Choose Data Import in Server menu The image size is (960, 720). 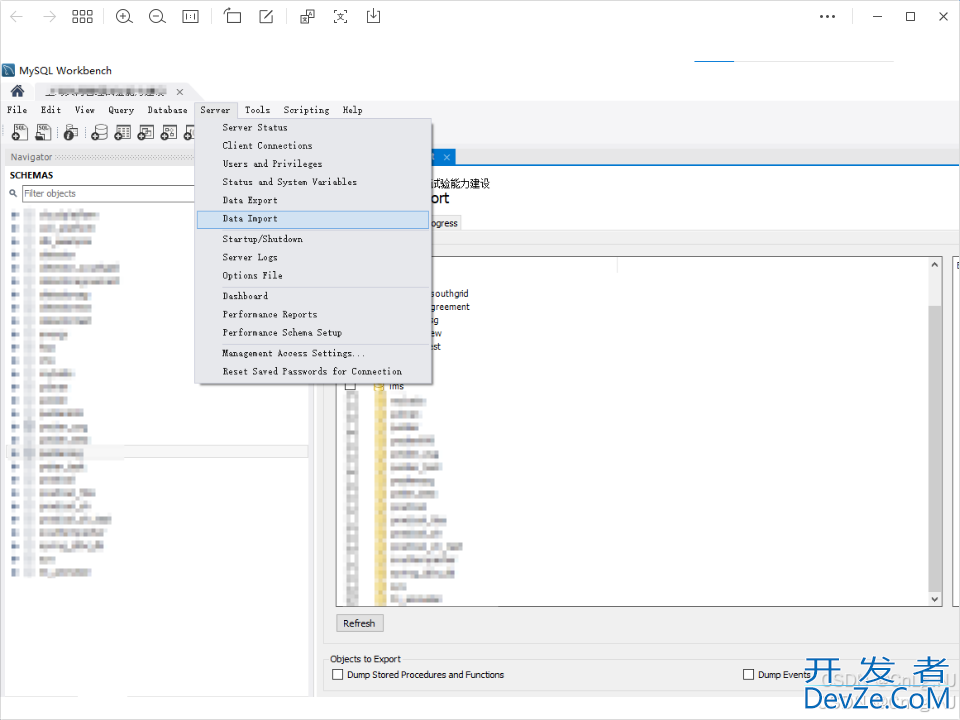tap(313, 219)
